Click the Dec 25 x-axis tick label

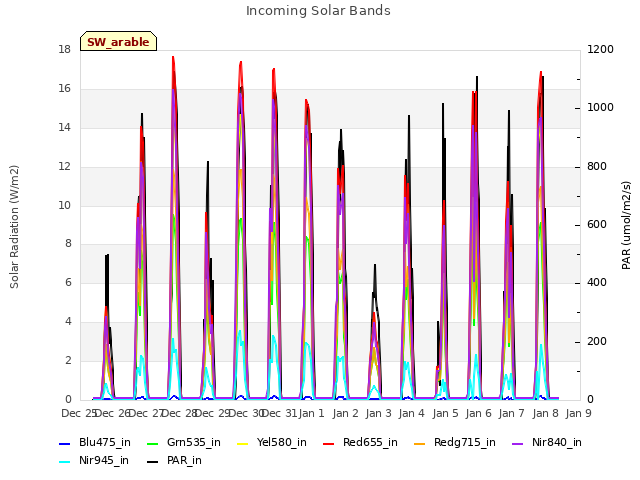[x=78, y=413]
